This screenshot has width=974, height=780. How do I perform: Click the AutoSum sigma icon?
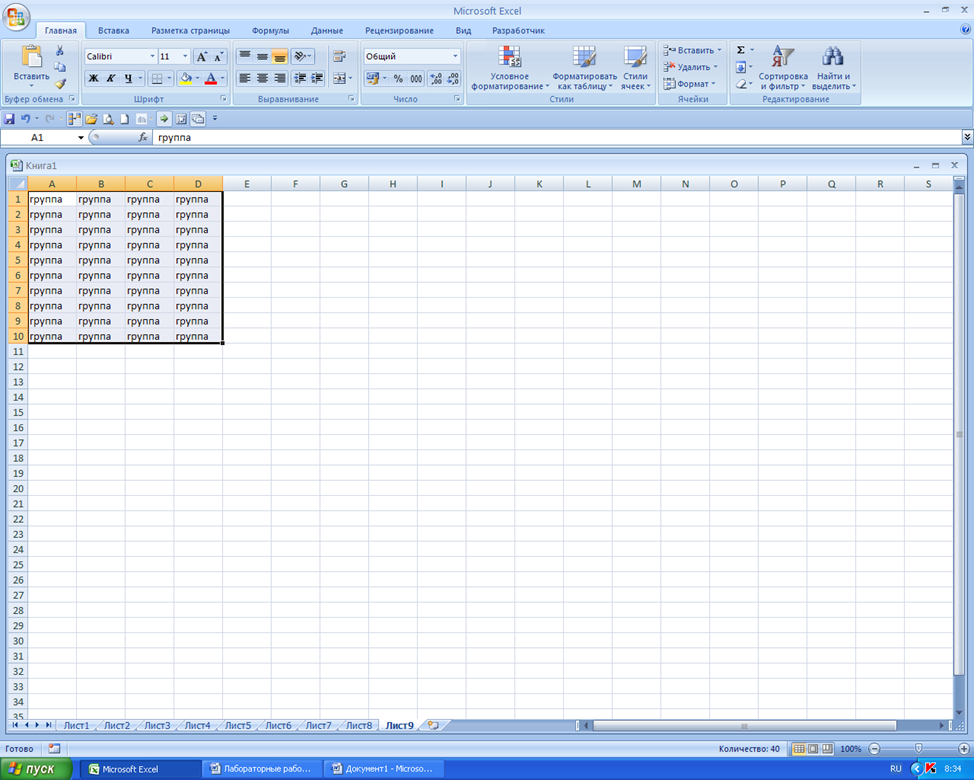[740, 50]
